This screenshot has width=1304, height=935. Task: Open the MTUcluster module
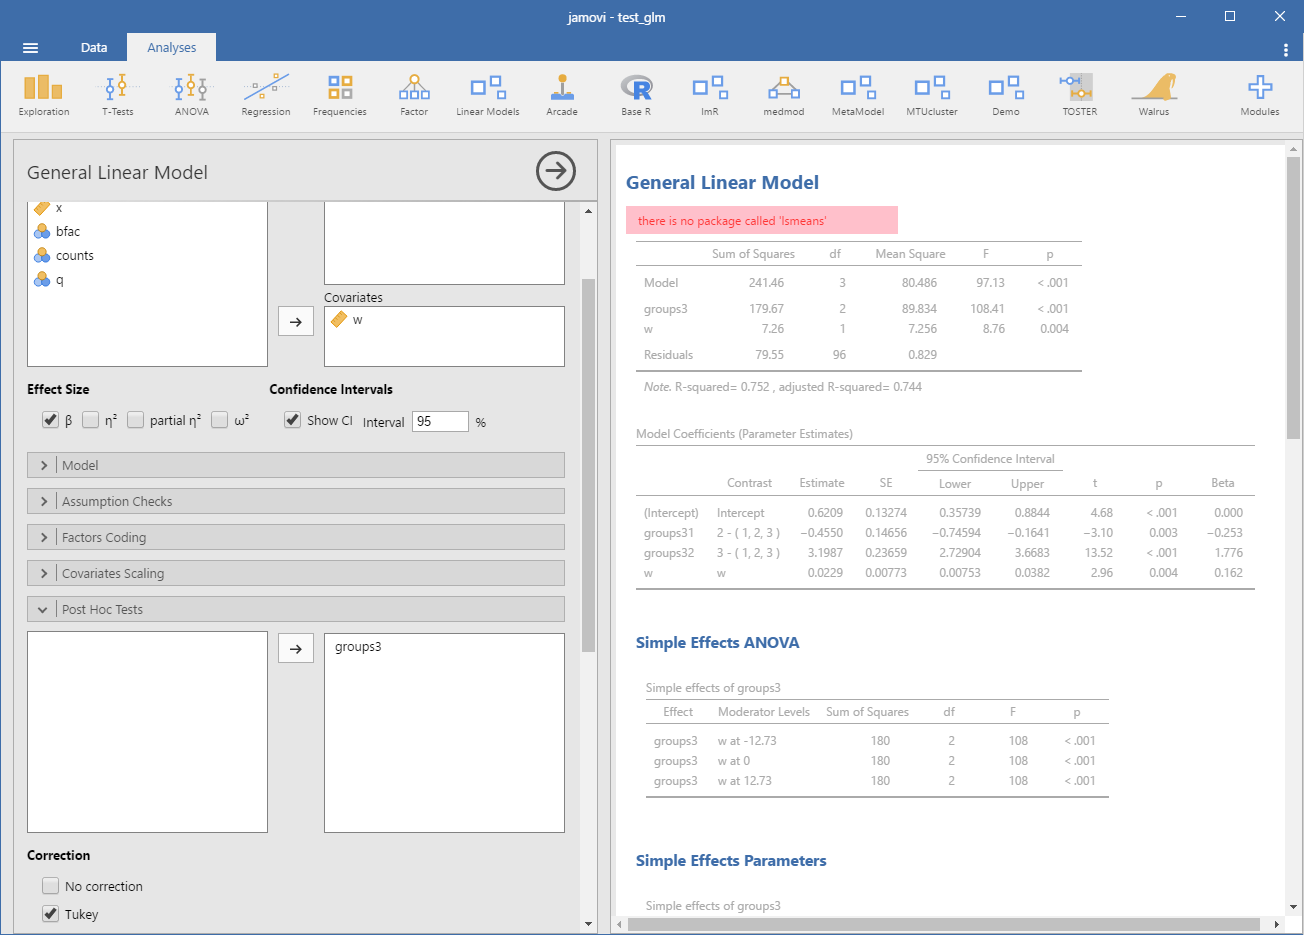(x=932, y=95)
